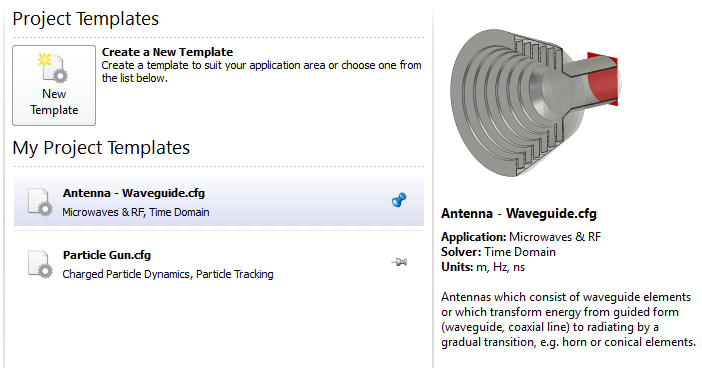Click the Units: m, Hz, ns line

(x=483, y=267)
